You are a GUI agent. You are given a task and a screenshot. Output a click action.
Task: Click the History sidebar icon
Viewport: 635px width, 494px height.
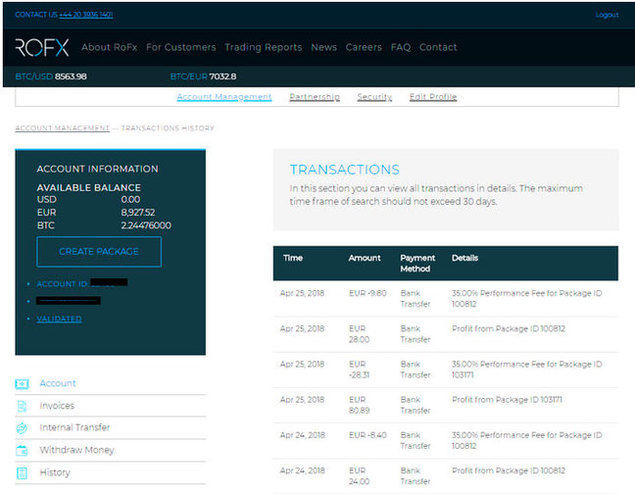22,472
